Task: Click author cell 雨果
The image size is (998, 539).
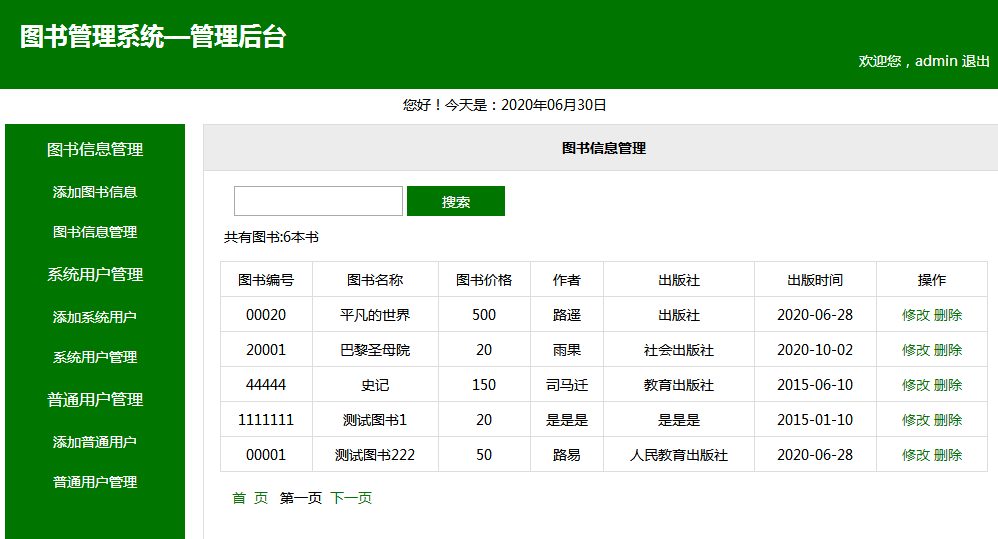Action: [566, 350]
